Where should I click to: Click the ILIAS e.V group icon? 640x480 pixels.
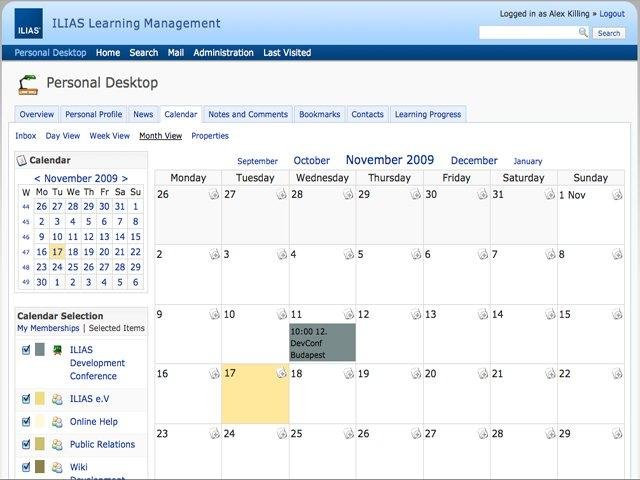[x=58, y=399]
